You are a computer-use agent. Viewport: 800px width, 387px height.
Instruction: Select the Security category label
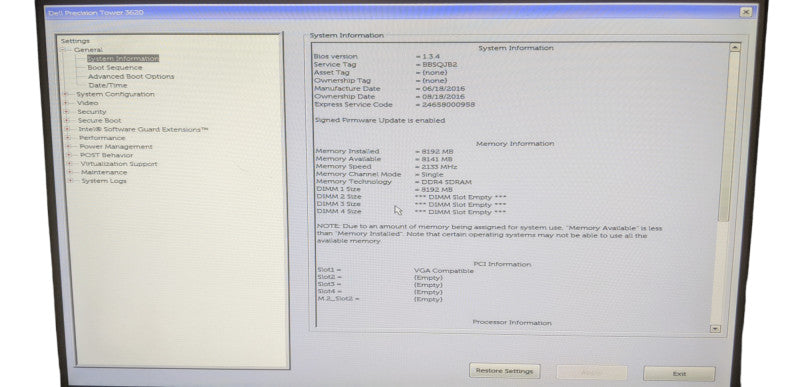[x=92, y=112]
